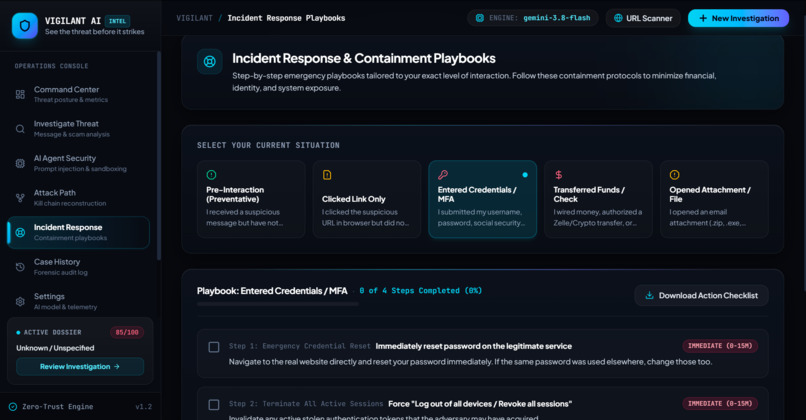Open the URL Scanner
The image size is (806, 420).
tap(643, 18)
